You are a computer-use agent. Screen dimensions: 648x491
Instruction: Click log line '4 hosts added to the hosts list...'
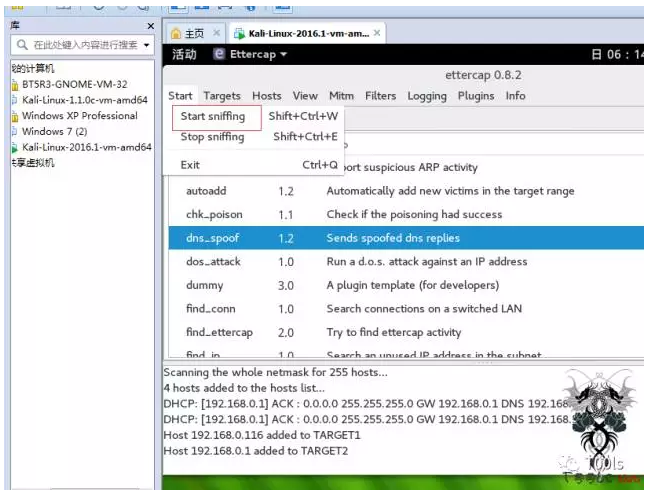pyautogui.click(x=244, y=388)
